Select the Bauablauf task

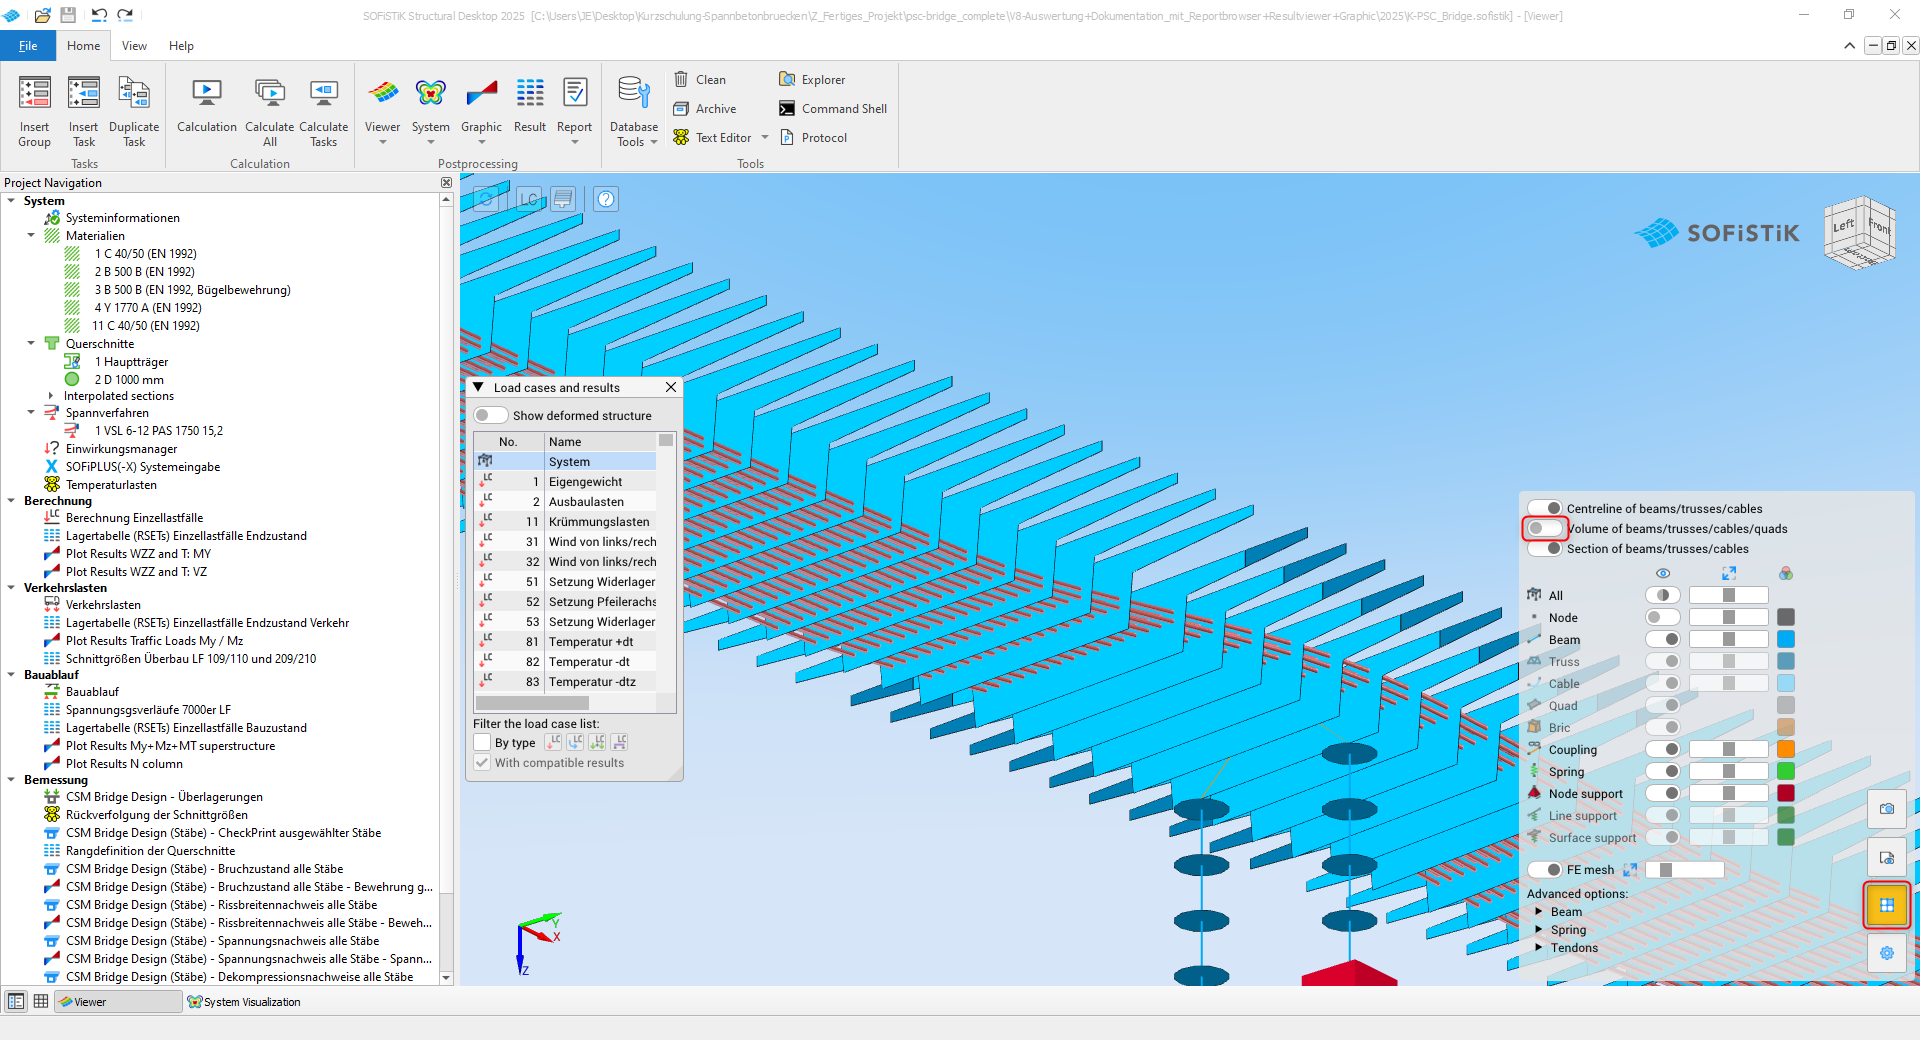[x=92, y=692]
